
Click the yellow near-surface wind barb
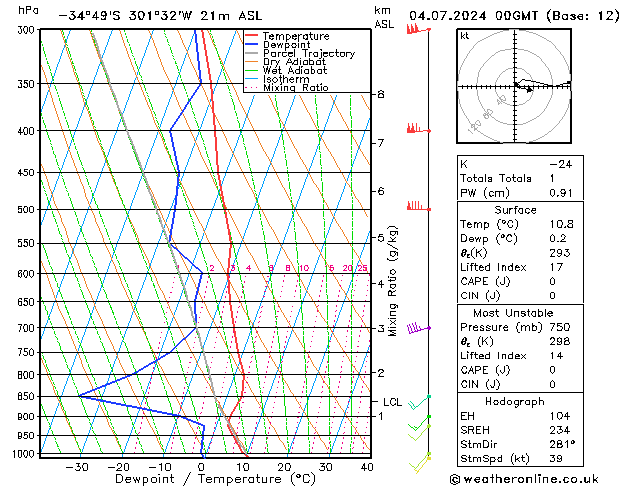click(420, 465)
